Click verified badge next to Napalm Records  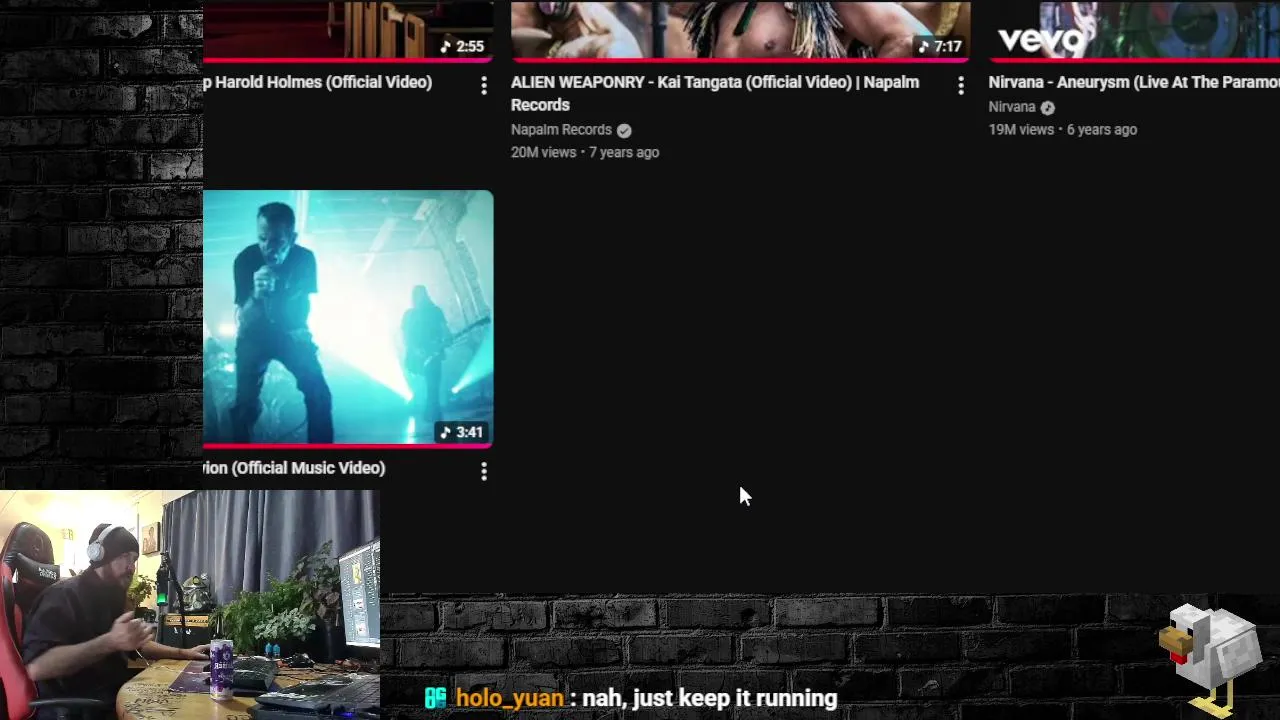(x=624, y=130)
